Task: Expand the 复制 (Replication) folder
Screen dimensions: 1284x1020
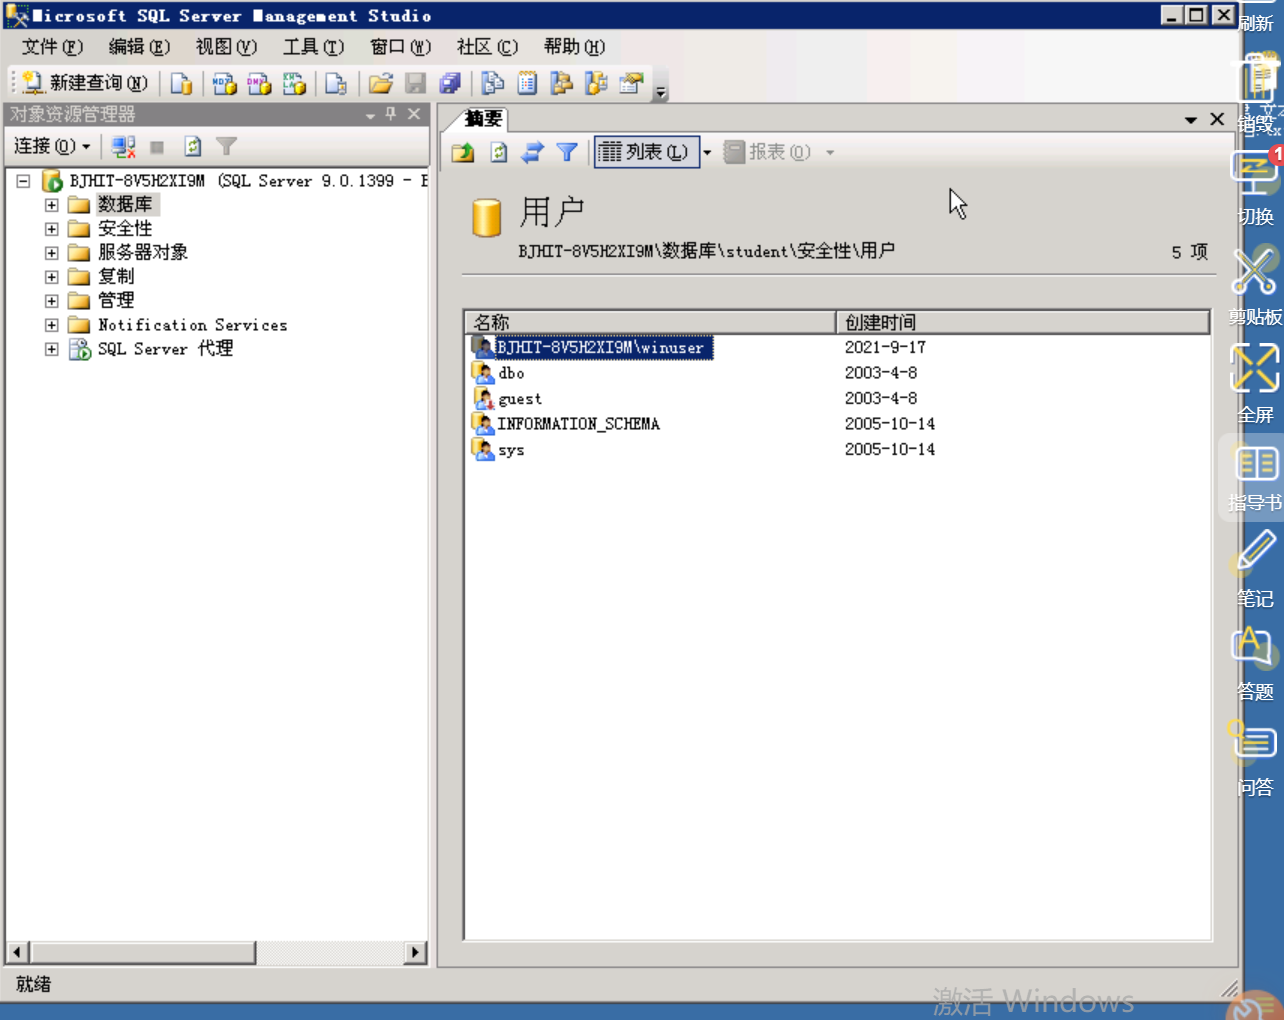Action: tap(51, 277)
